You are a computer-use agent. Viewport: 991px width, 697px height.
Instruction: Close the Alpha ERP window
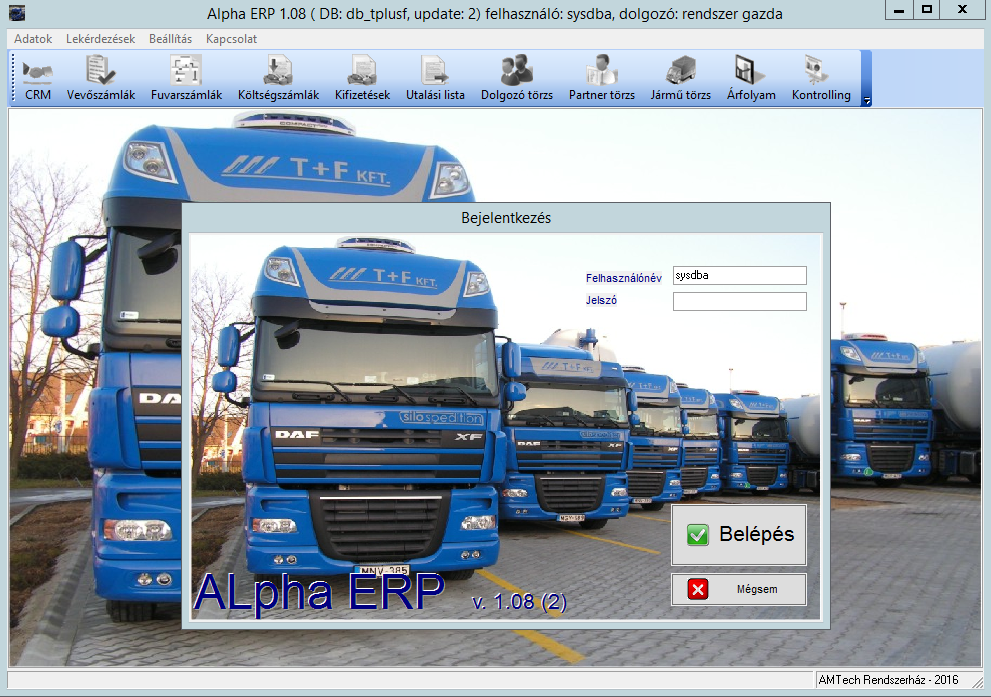click(x=962, y=9)
